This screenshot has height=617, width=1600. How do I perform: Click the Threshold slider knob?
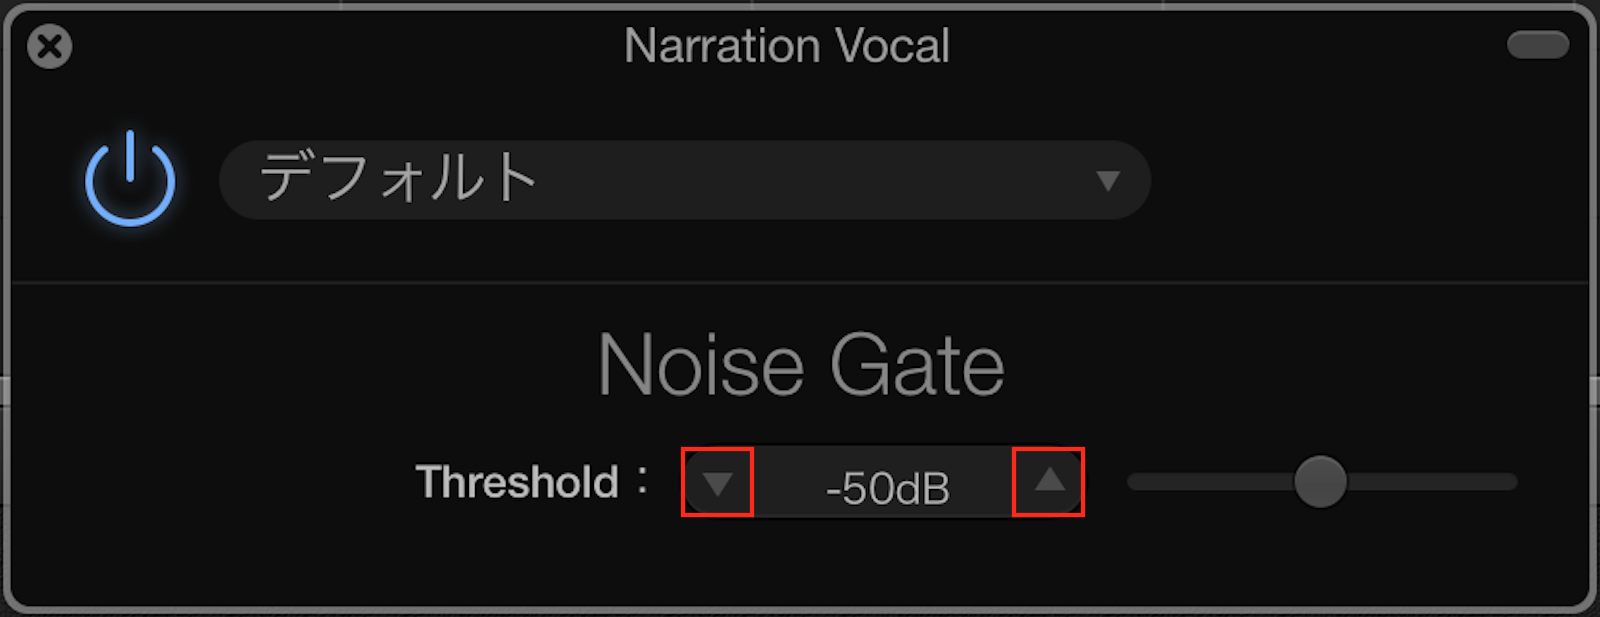coord(1320,482)
